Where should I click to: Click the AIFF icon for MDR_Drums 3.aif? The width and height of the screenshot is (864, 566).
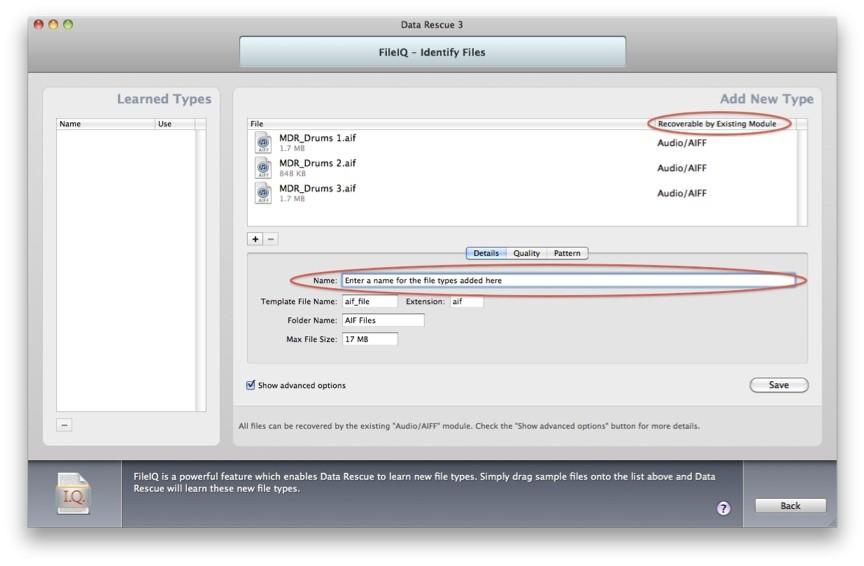click(x=263, y=193)
